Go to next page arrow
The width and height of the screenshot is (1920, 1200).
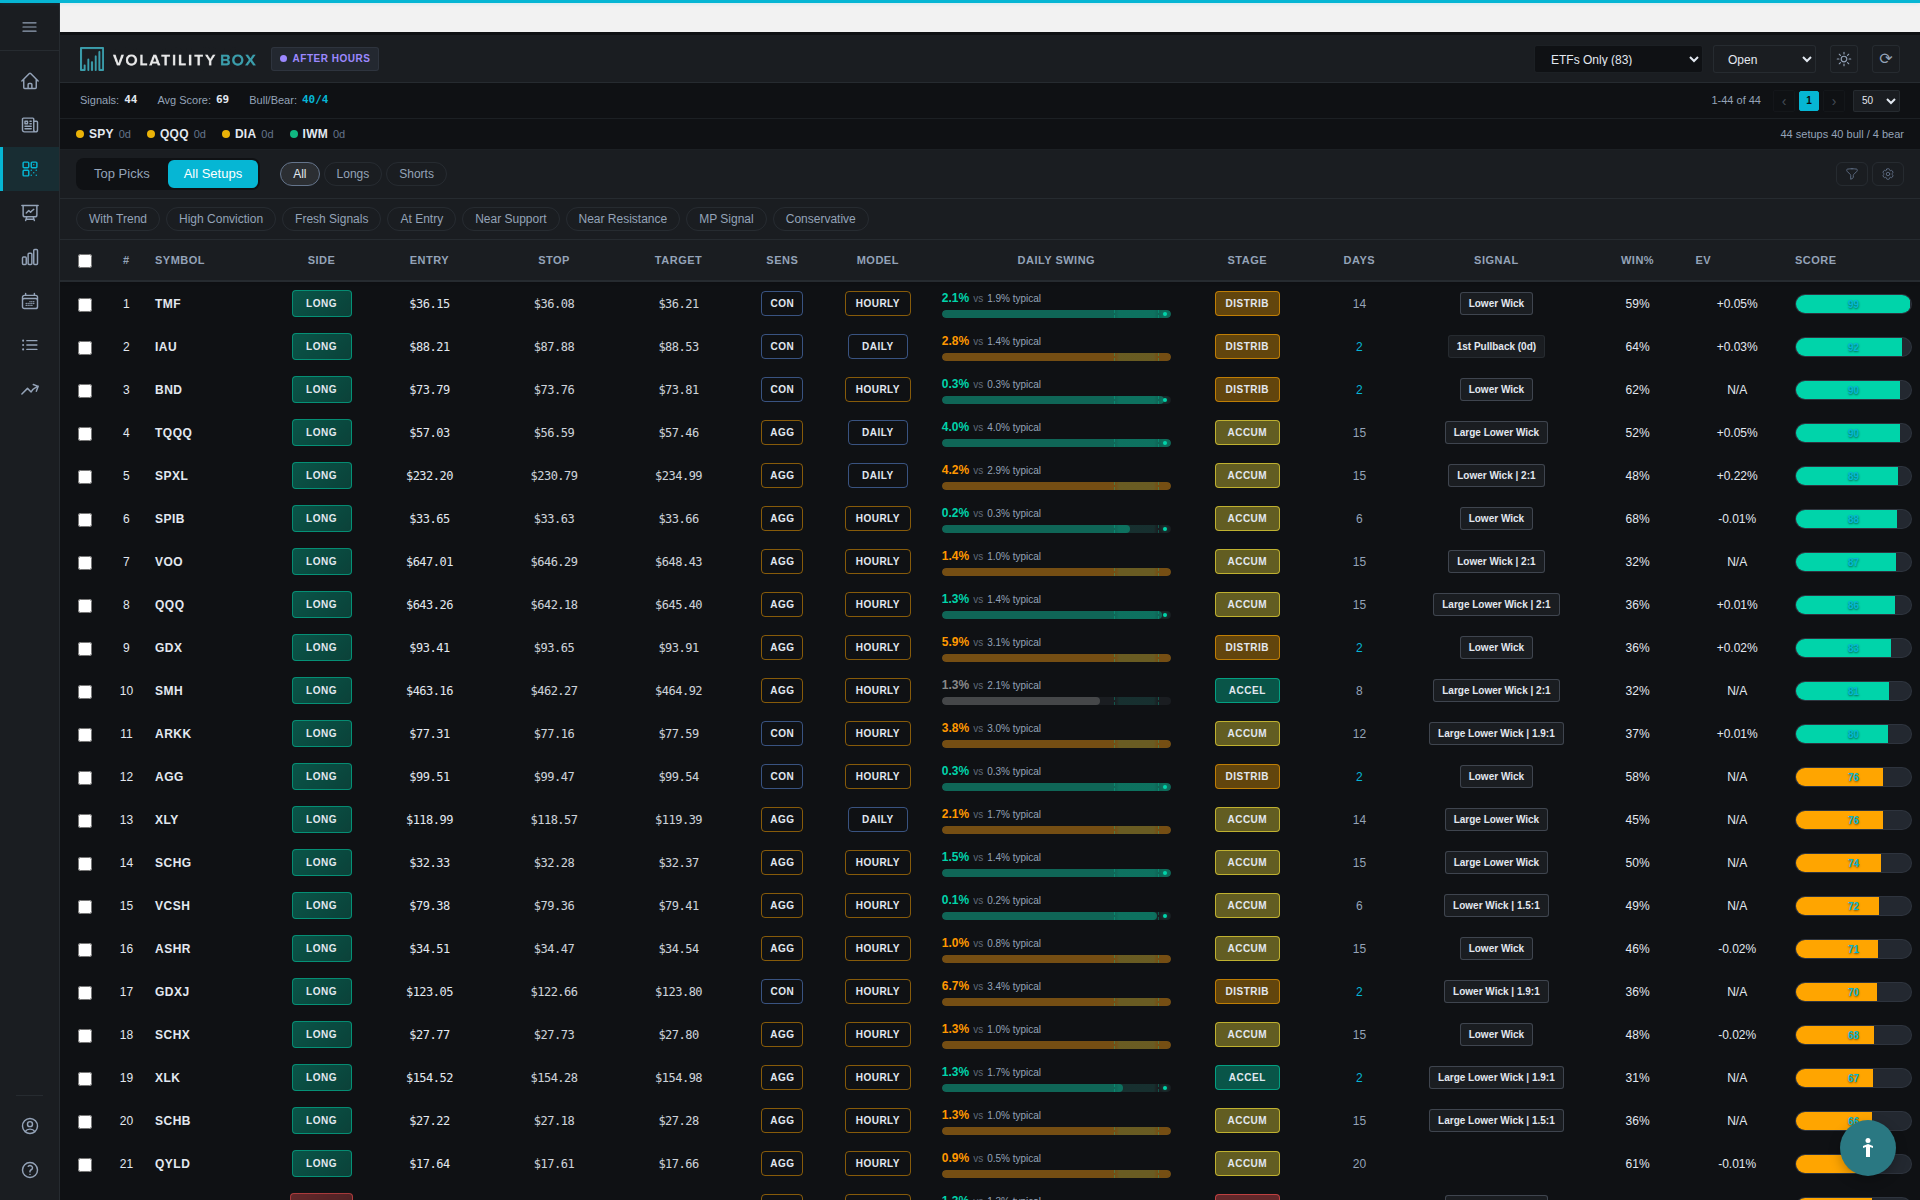[1834, 101]
